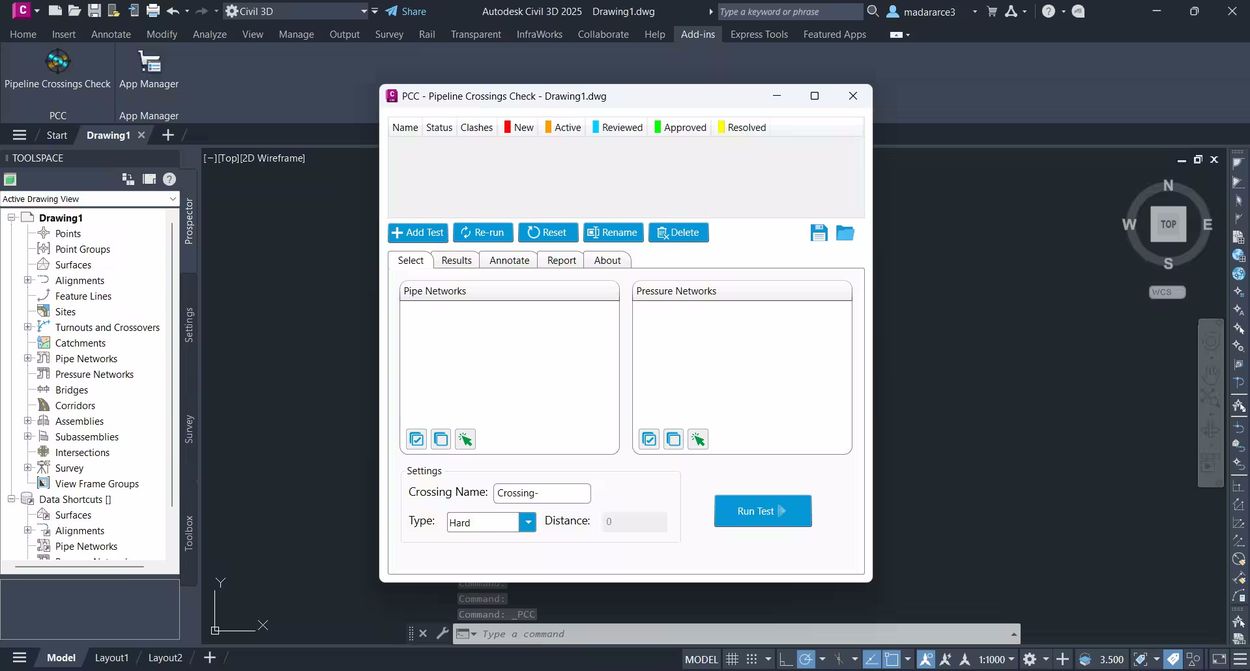Toggle polar tracking in status bar

(806, 660)
